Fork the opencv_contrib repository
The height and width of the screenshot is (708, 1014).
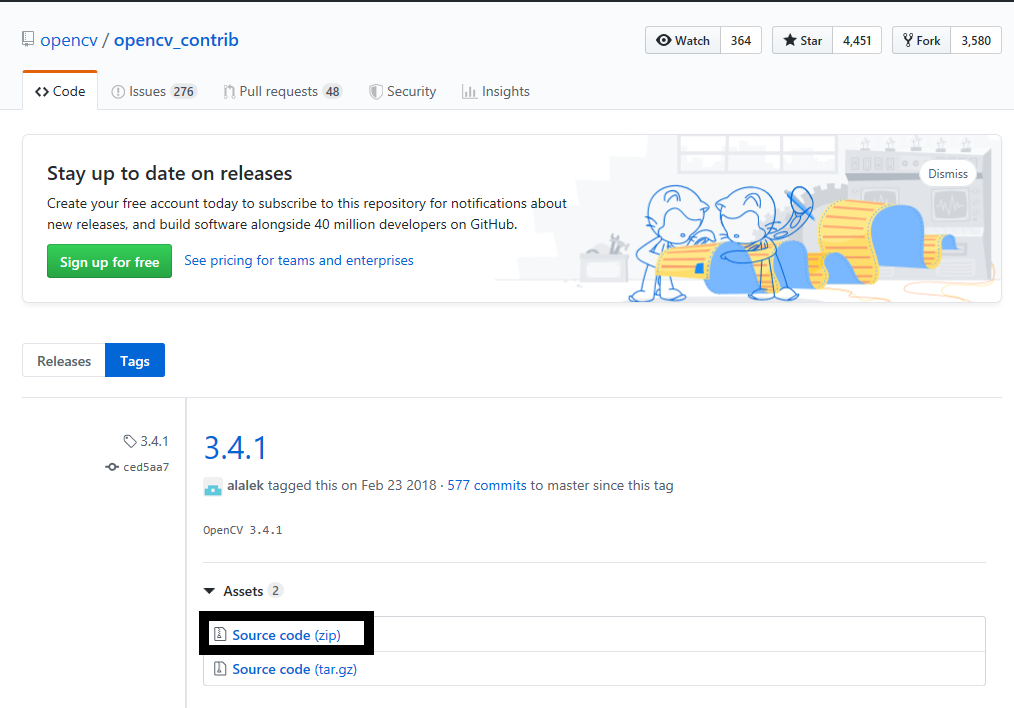pyautogui.click(x=922, y=40)
